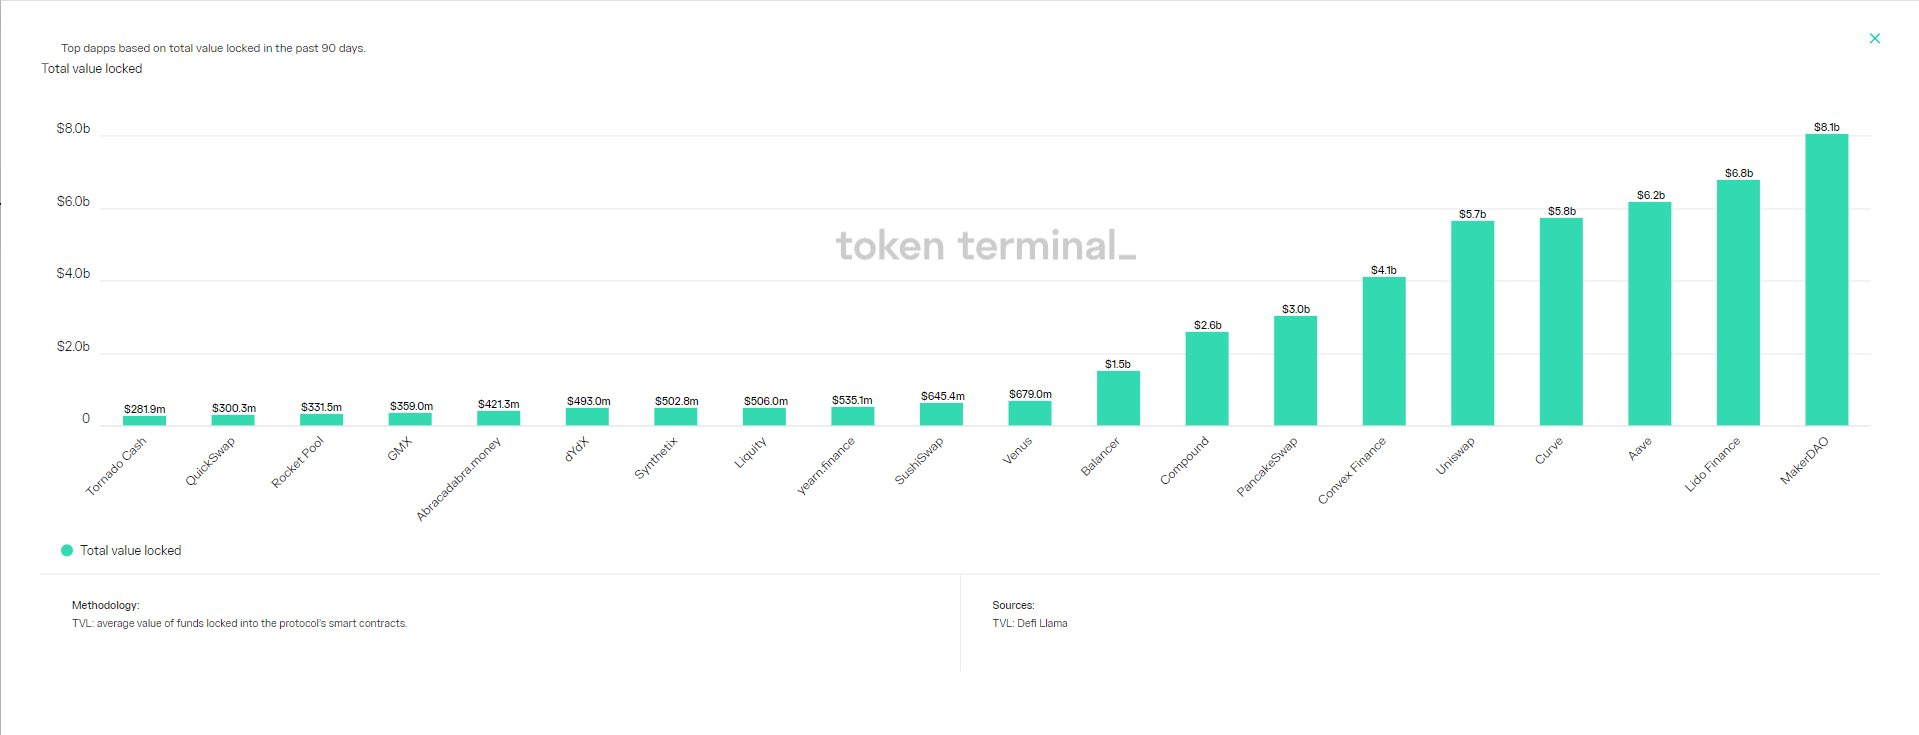1919x735 pixels.
Task: Toggle the Total value locked legend dot
Action: click(x=67, y=550)
